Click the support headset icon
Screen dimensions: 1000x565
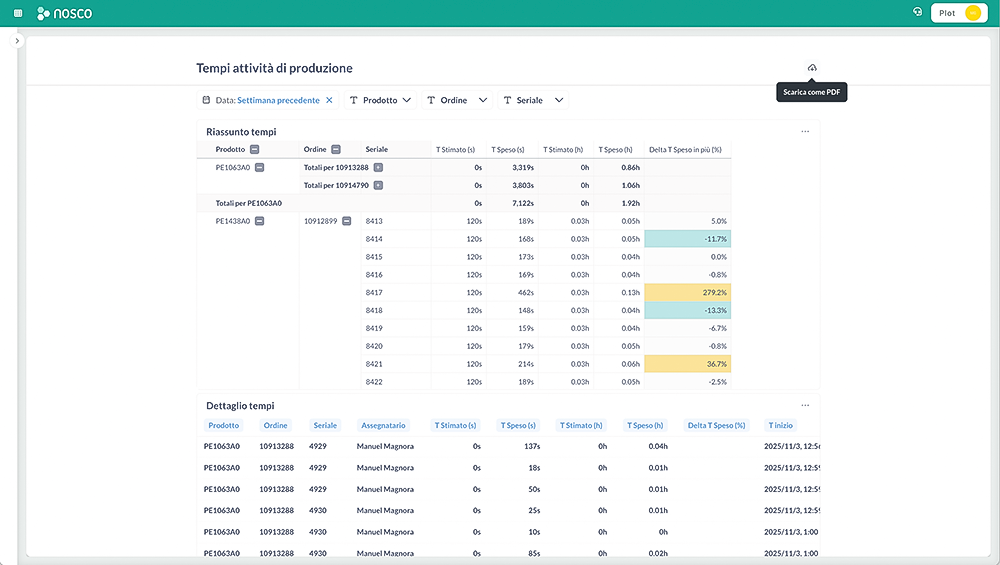[x=917, y=13]
